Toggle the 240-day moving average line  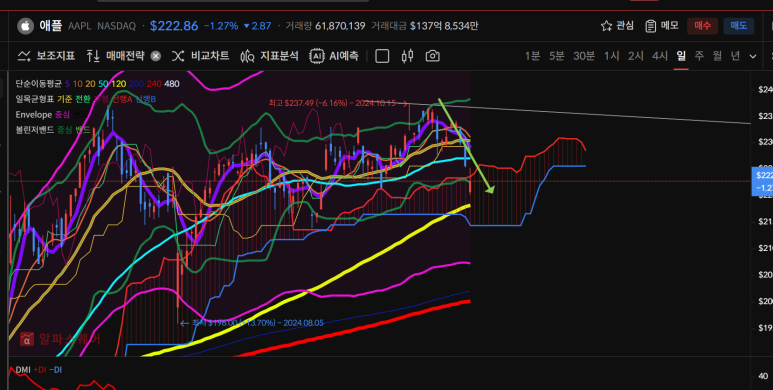[153, 84]
